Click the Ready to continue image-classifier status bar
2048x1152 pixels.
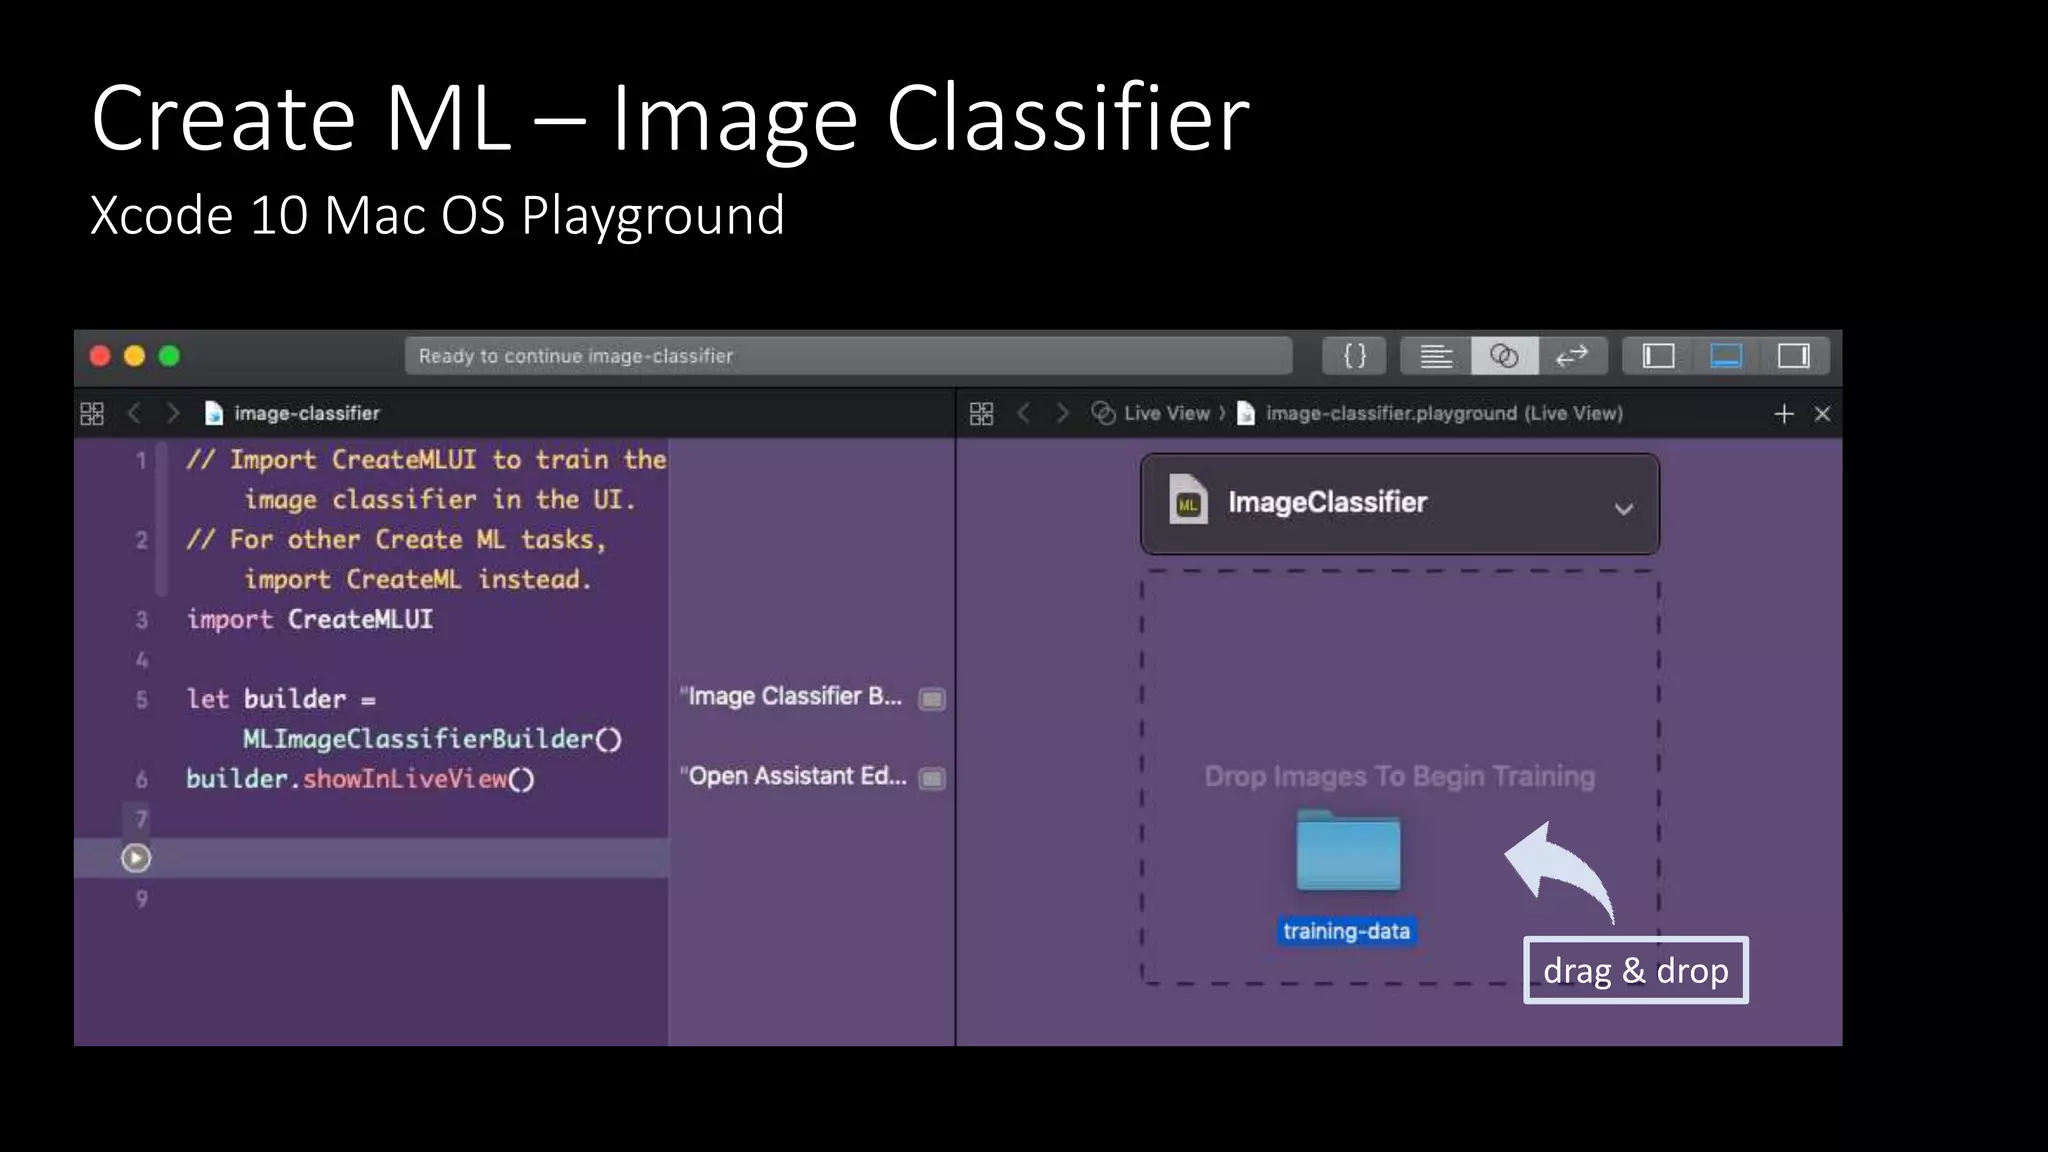[x=848, y=356]
